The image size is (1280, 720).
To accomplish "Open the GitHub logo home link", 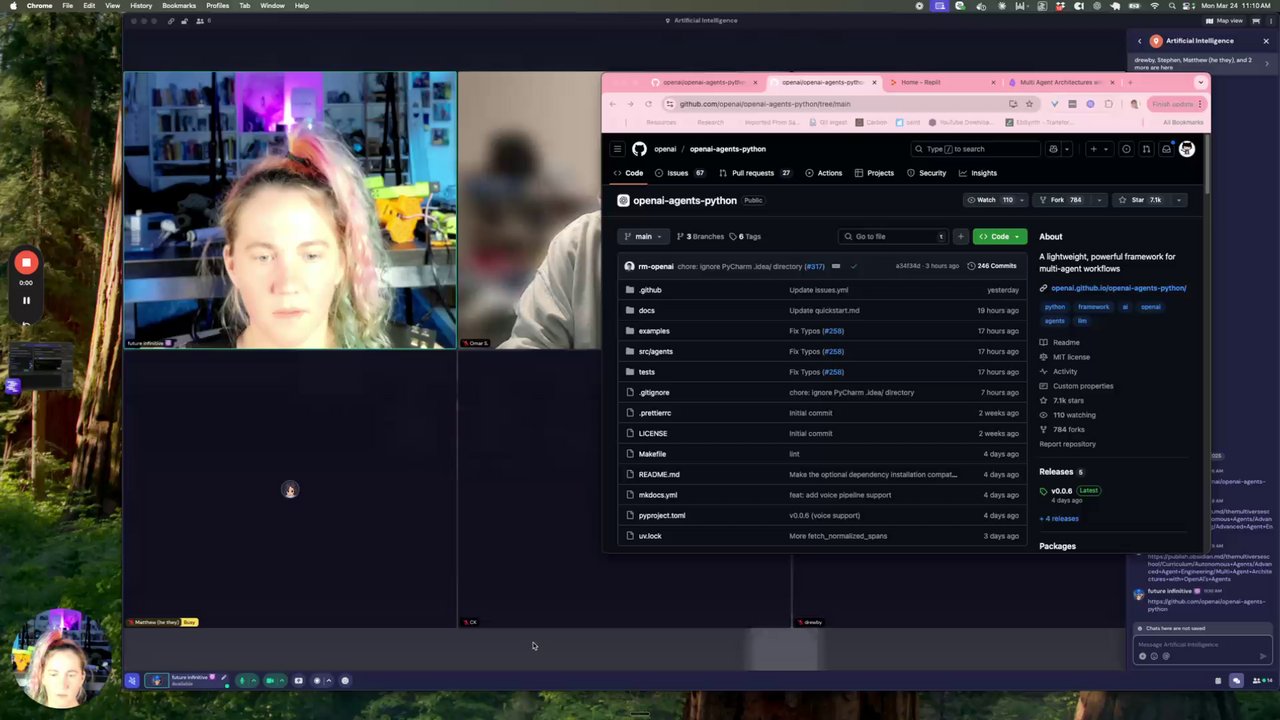I will point(639,149).
